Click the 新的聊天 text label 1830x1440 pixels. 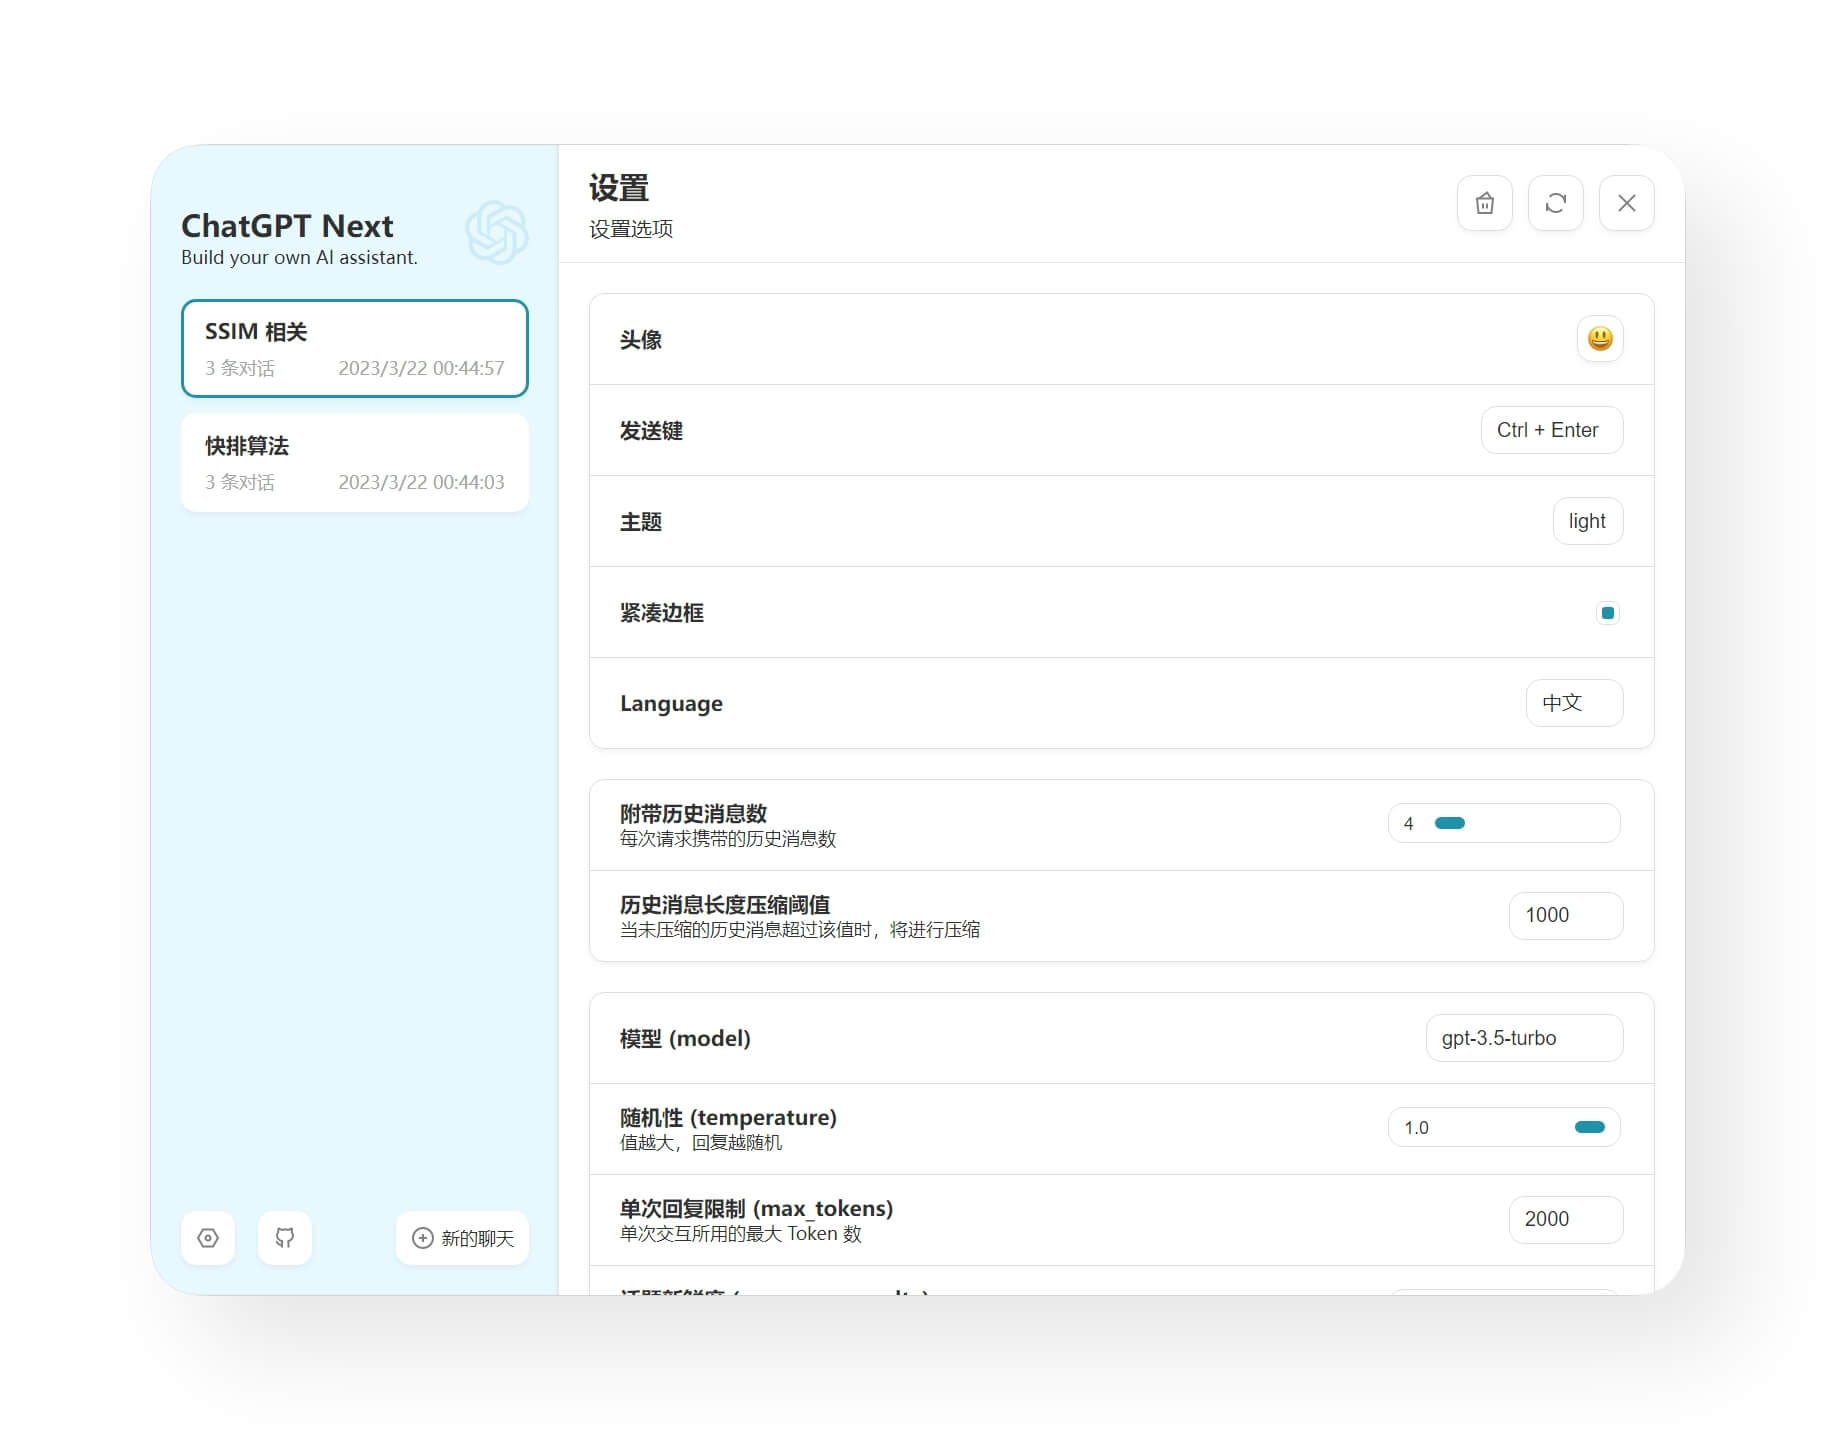(x=477, y=1238)
